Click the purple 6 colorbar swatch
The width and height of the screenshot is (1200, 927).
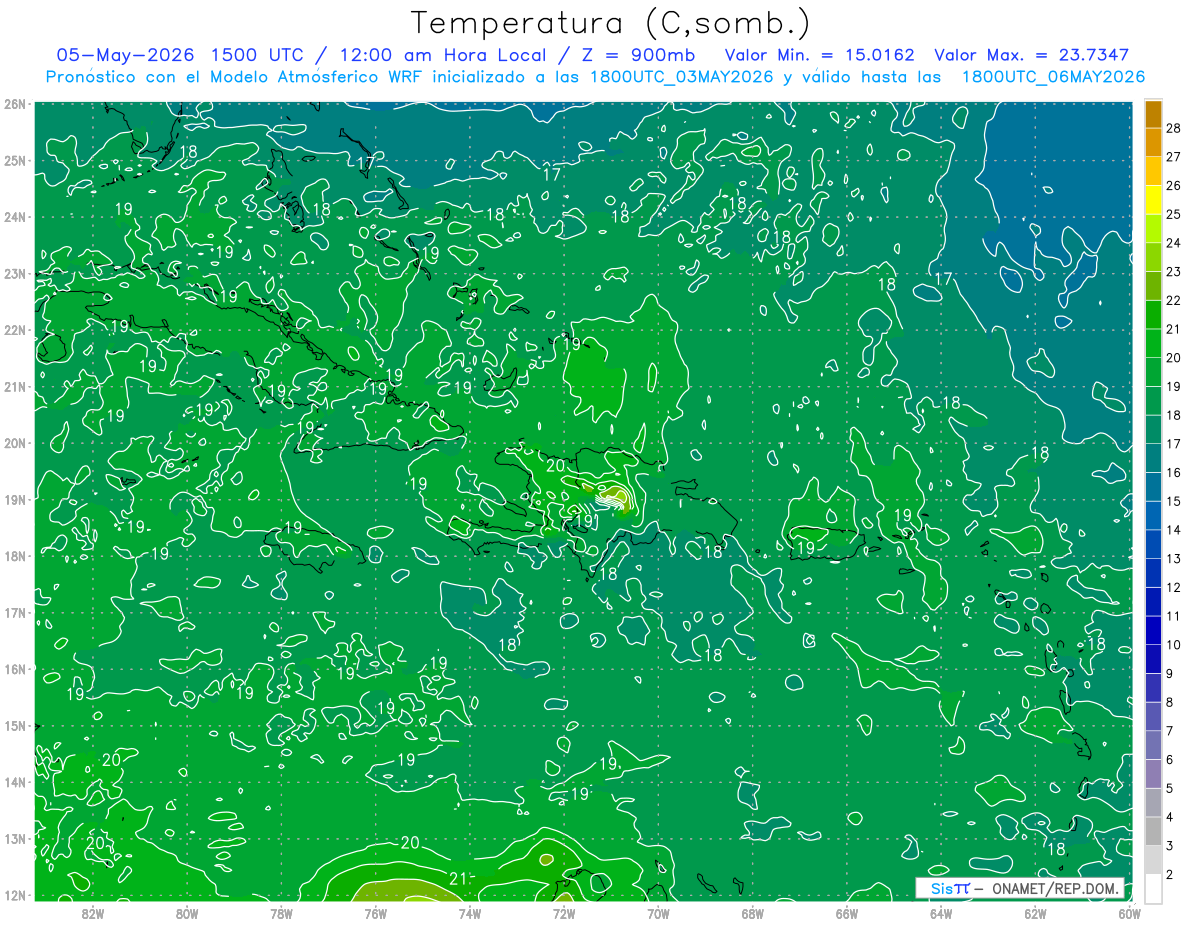[x=1152, y=747]
